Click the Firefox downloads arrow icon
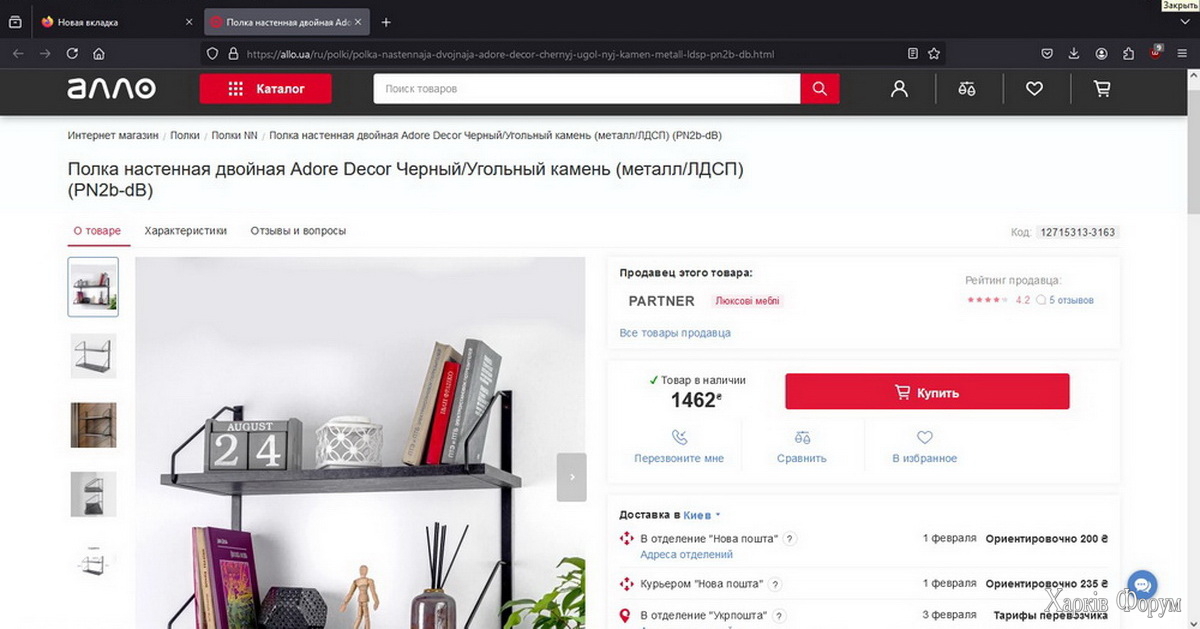 tap(1074, 54)
